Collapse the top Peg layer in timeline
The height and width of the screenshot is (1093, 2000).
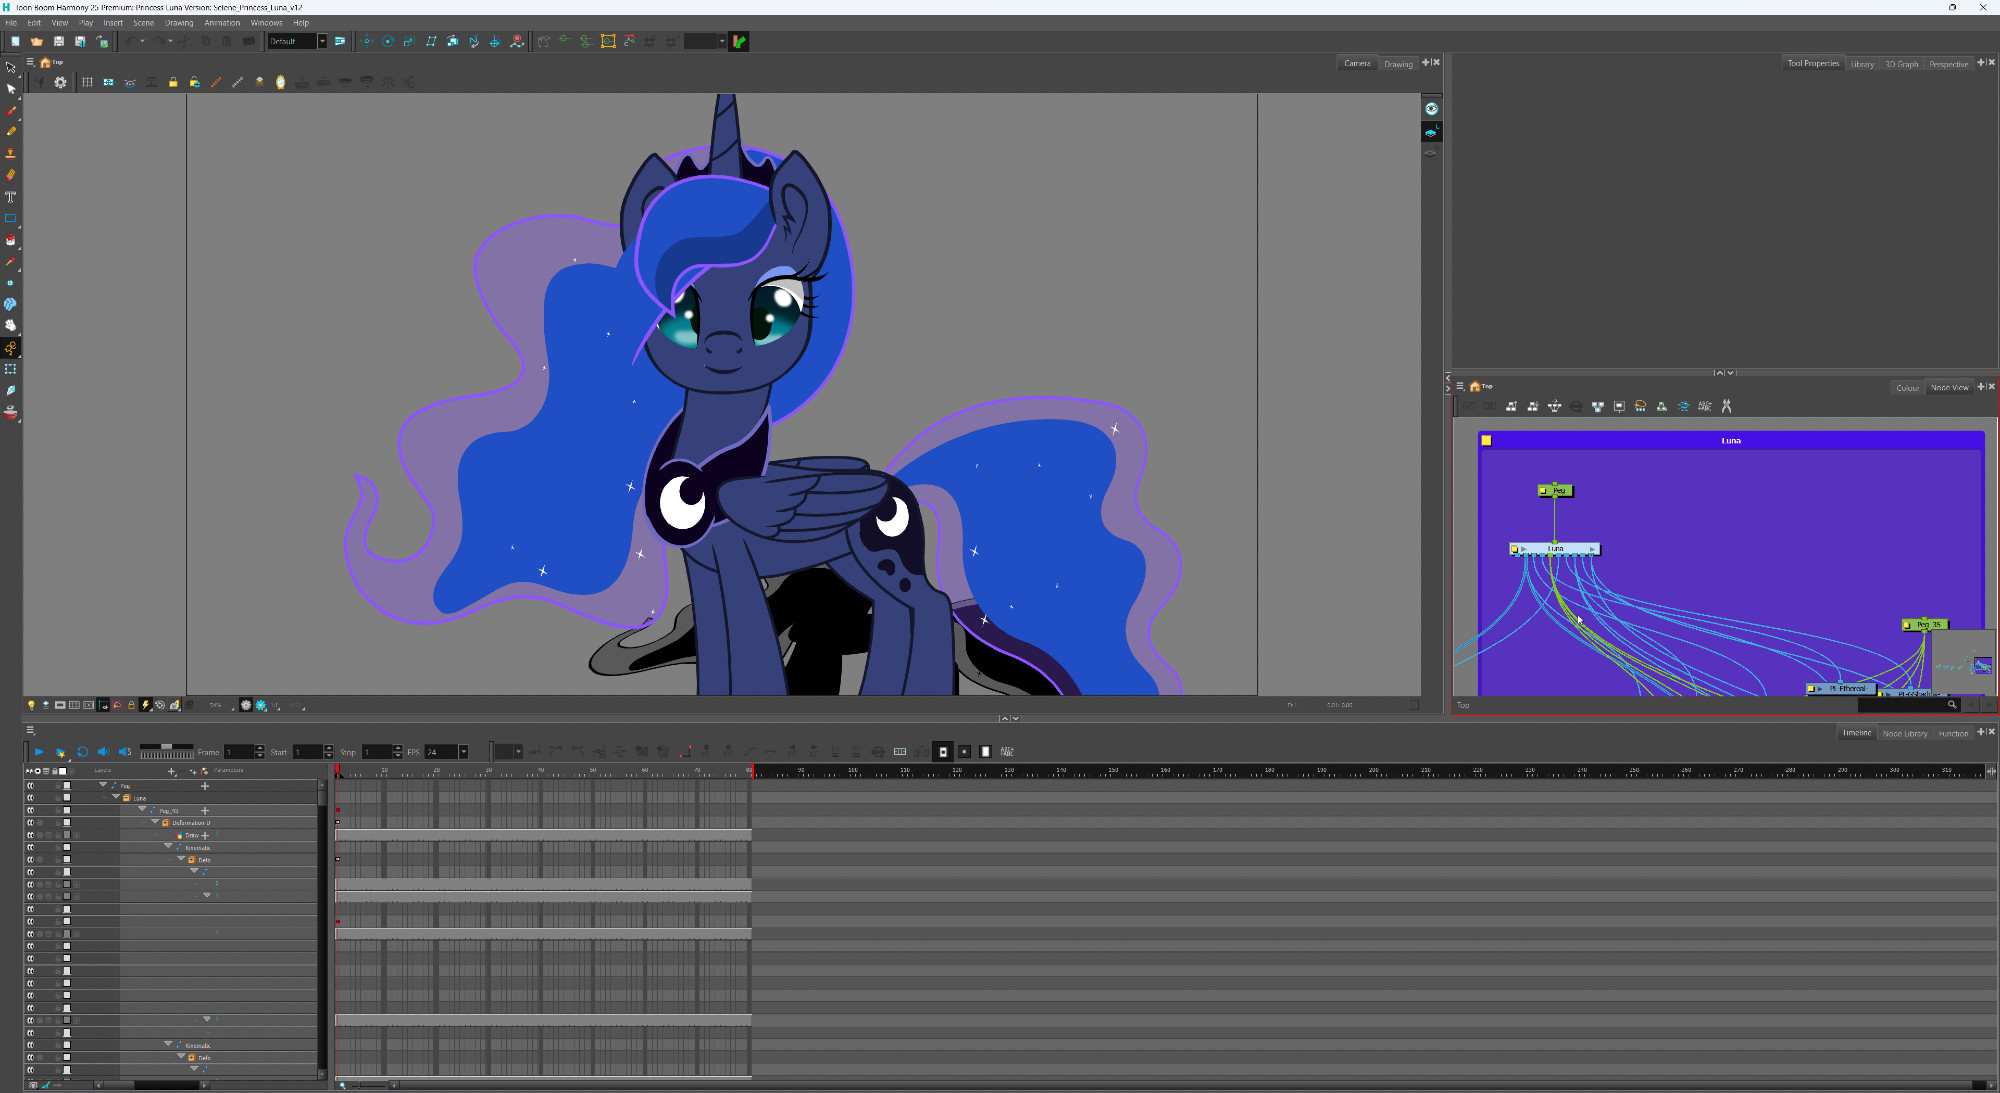(103, 785)
